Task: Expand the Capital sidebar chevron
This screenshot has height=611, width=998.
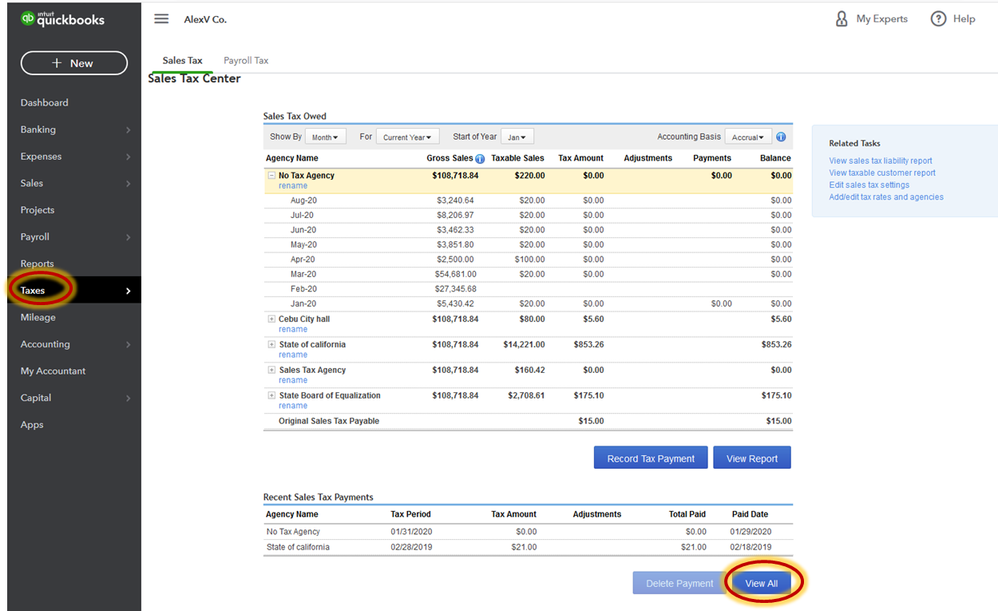Action: [x=128, y=398]
